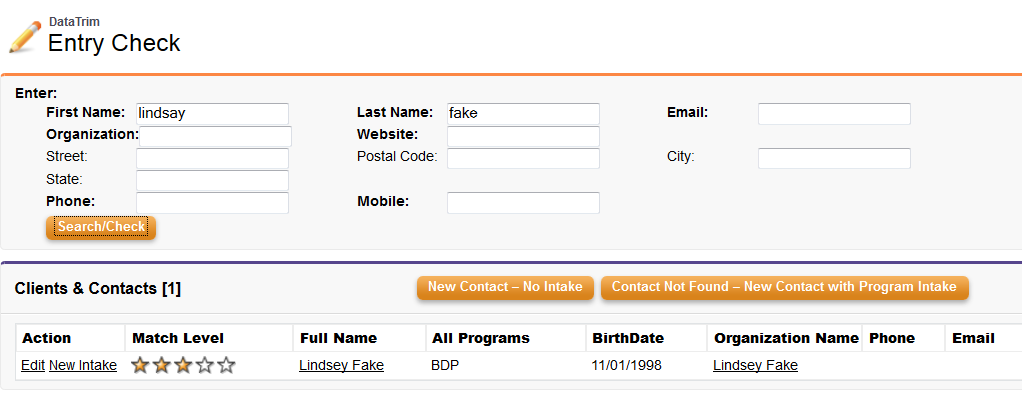This screenshot has height=402, width=1027.
Task: Click New Contact – No Intake button
Action: [x=505, y=287]
